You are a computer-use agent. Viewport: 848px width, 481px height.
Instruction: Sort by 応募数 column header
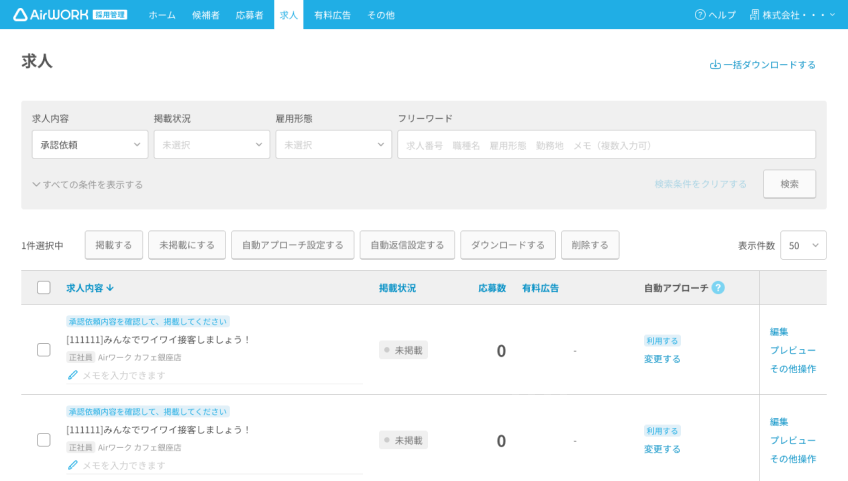point(492,288)
